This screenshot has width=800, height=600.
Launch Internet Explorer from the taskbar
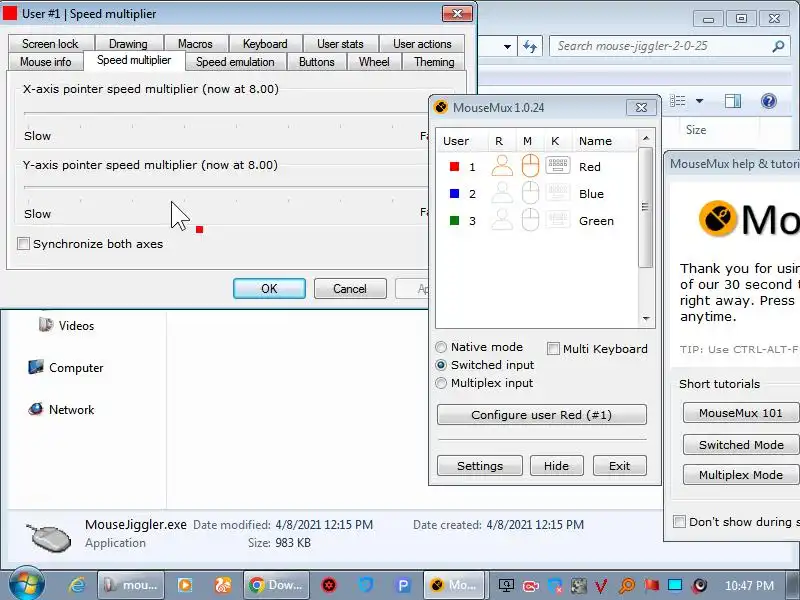[x=77, y=585]
